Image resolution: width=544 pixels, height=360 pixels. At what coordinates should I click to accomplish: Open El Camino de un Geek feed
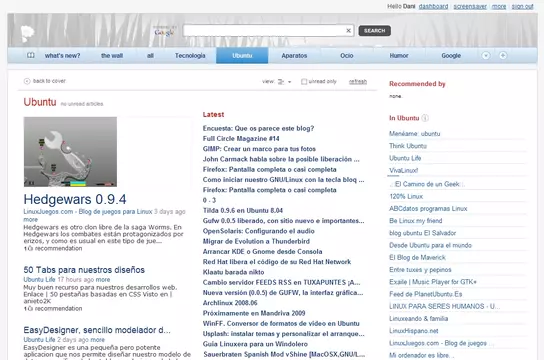click(427, 184)
